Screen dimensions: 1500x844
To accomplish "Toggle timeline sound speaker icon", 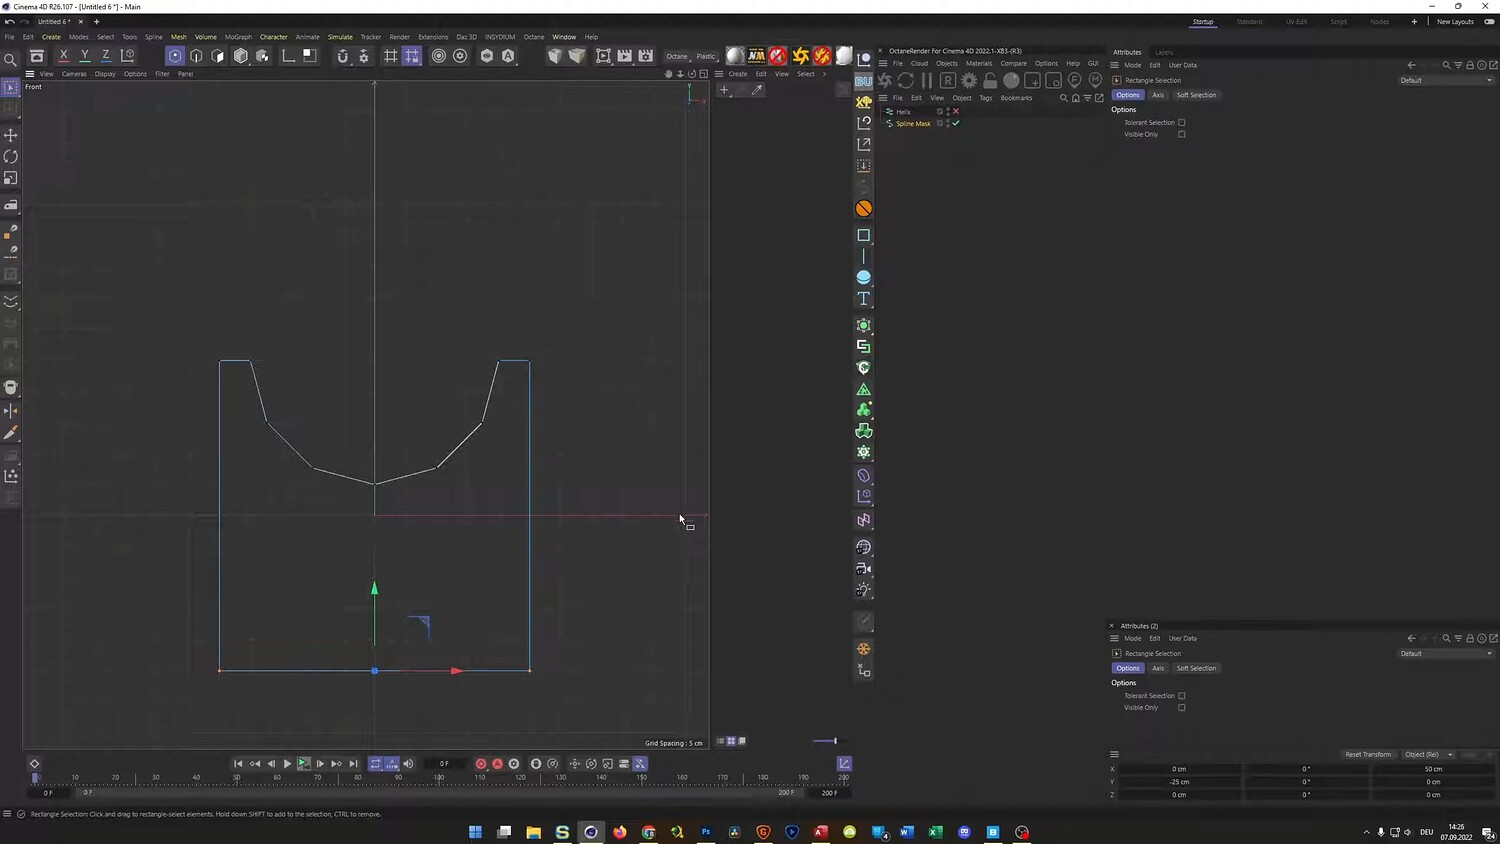I will 408,764.
